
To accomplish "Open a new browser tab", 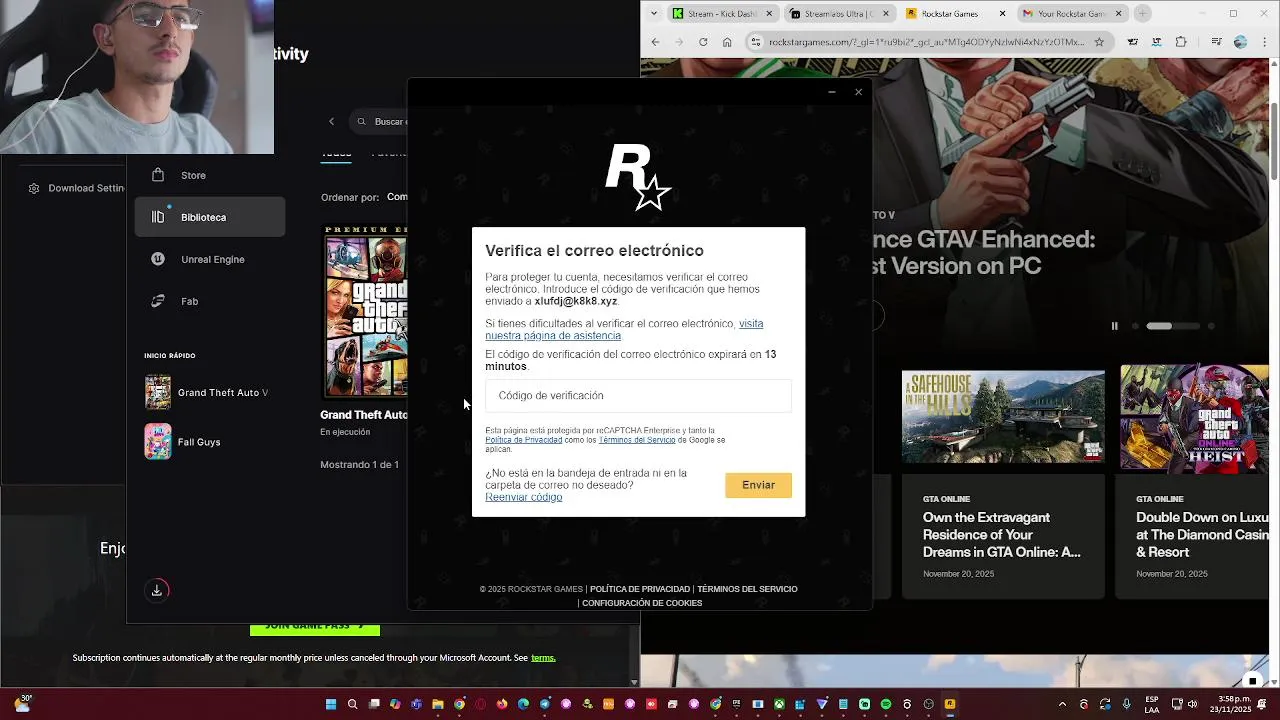I will click(1143, 14).
